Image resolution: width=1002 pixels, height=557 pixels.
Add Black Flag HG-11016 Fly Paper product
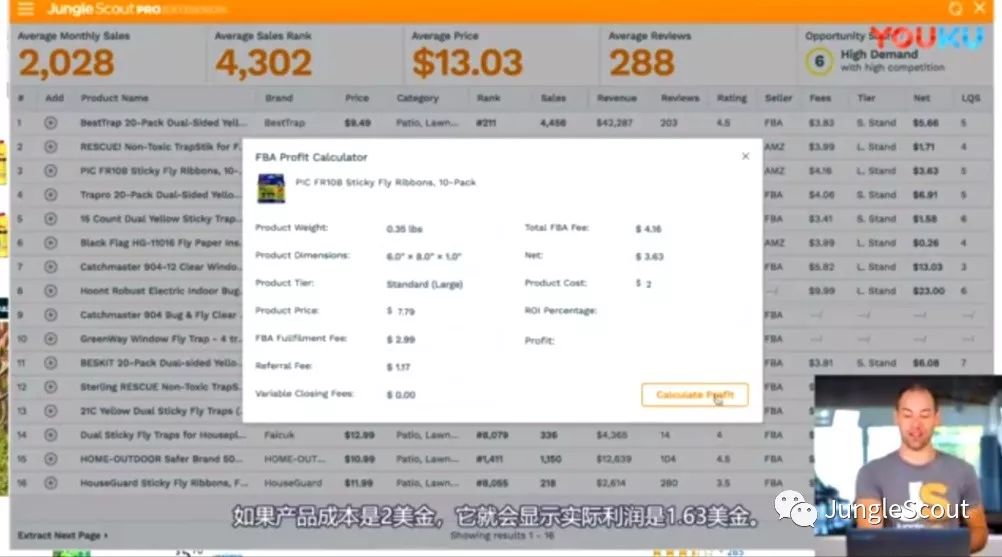point(50,243)
